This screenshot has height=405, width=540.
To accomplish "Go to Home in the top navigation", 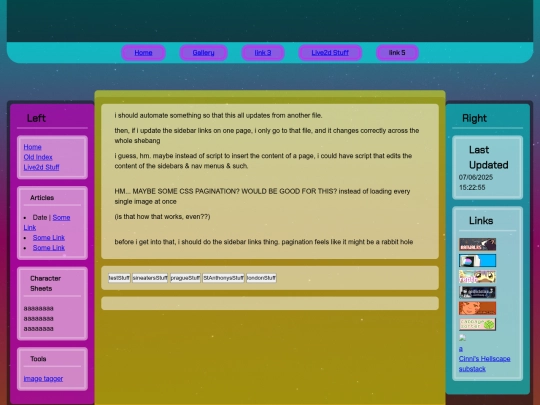I will point(143,53).
